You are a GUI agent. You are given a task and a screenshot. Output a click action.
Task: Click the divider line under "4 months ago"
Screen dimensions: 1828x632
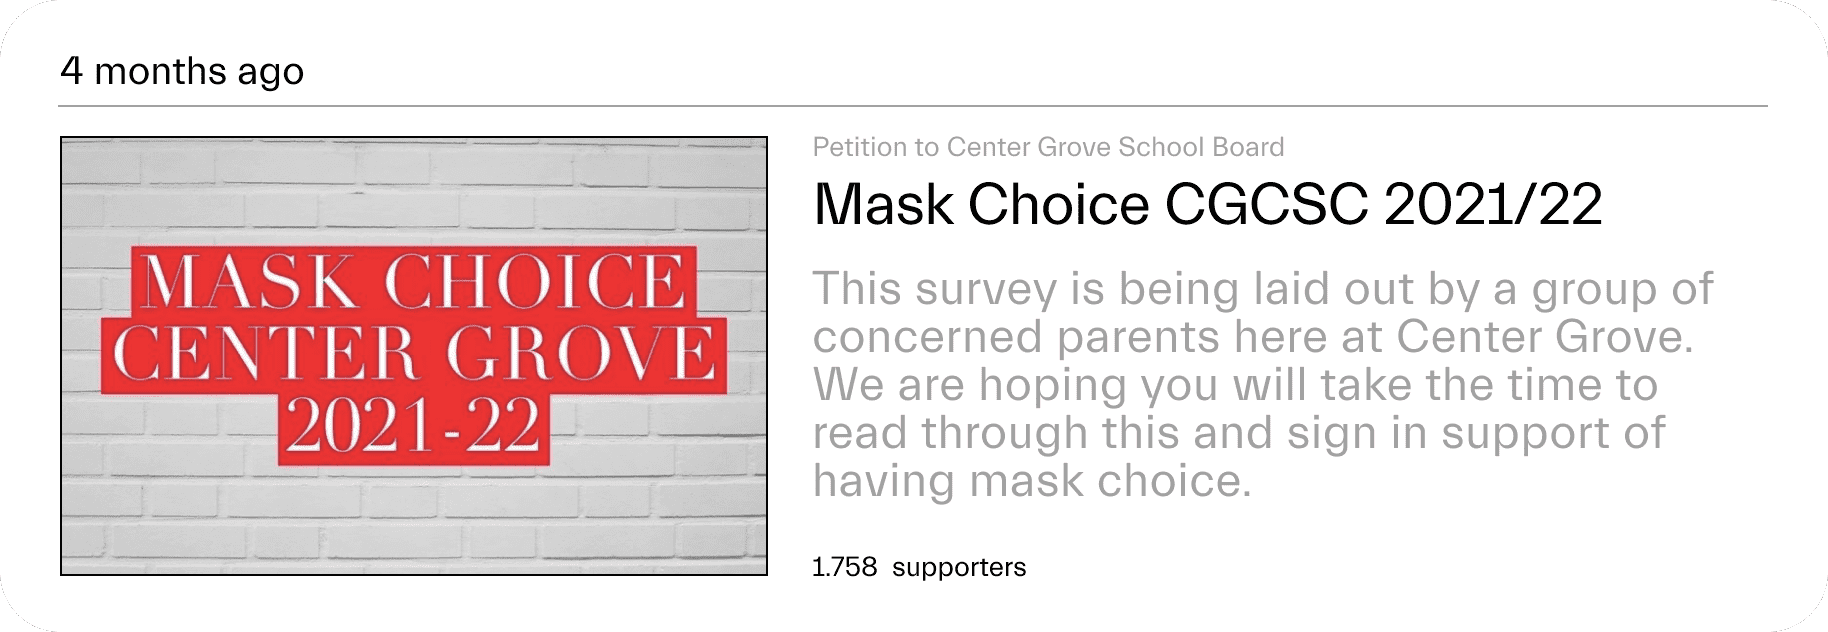point(913,105)
